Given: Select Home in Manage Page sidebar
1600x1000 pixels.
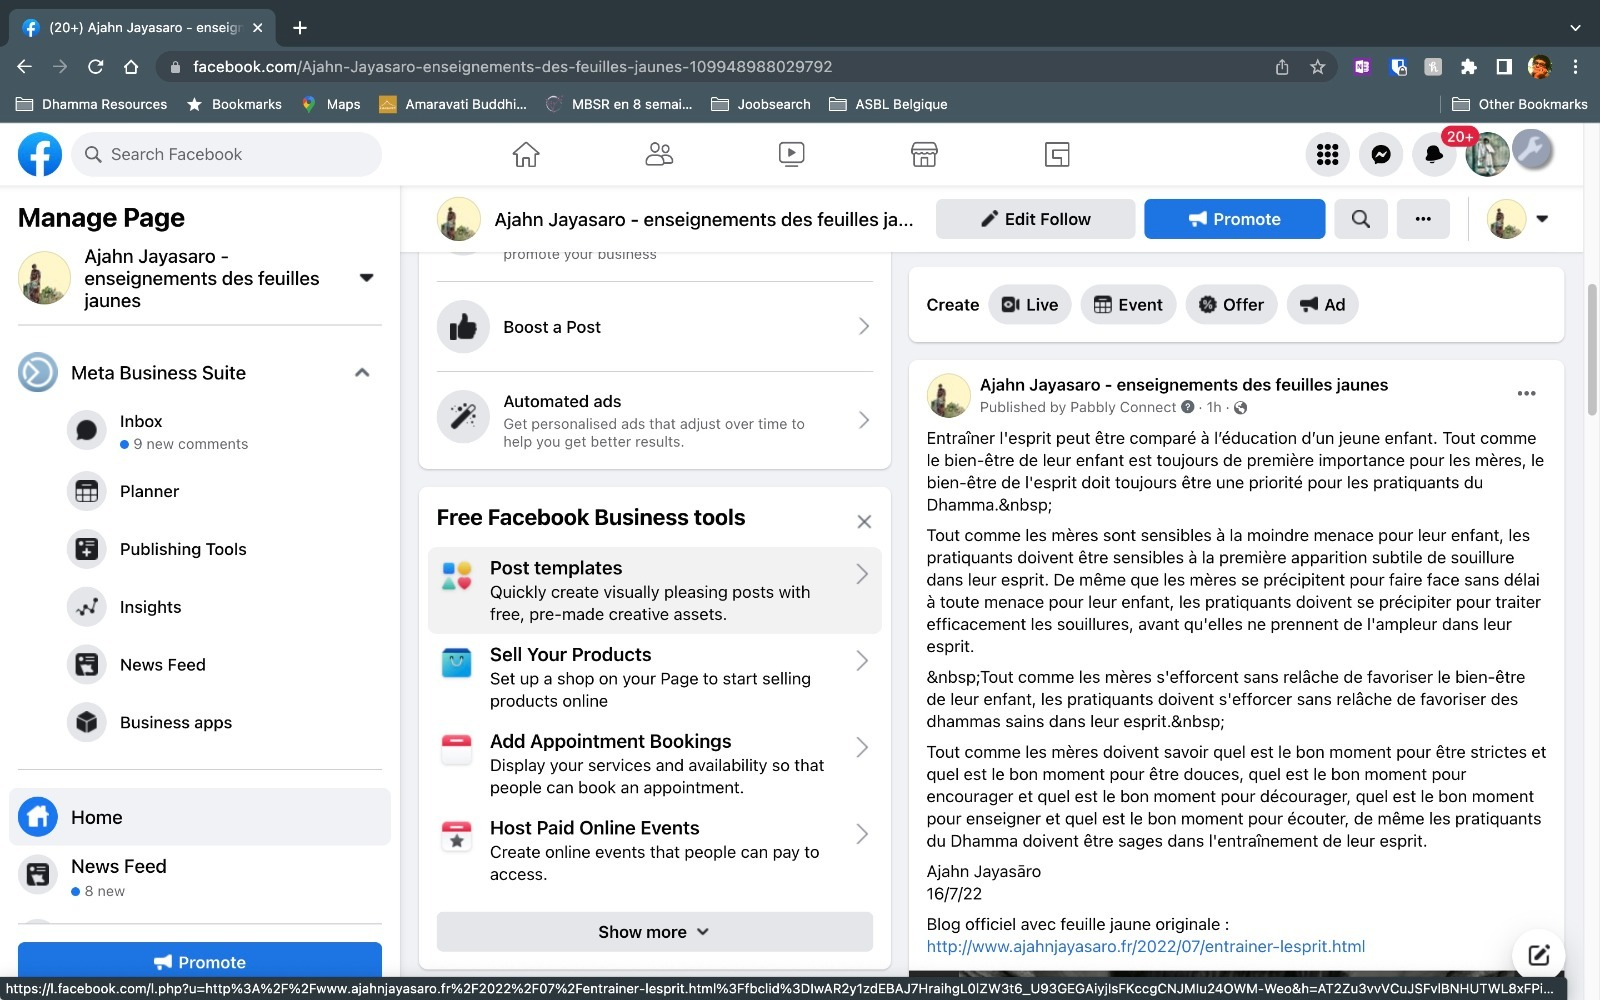Looking at the screenshot, I should pos(200,817).
